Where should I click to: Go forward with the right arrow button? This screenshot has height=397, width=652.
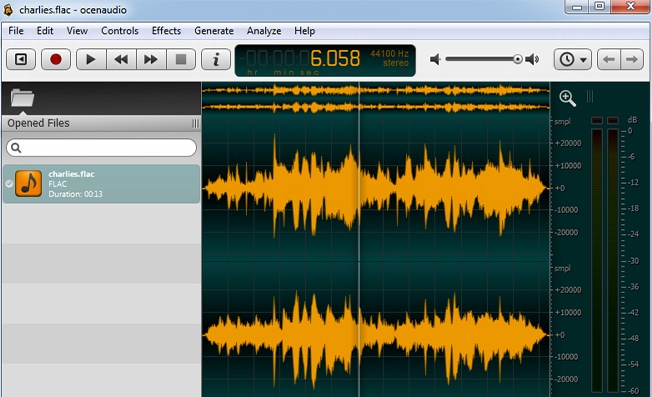[x=632, y=59]
